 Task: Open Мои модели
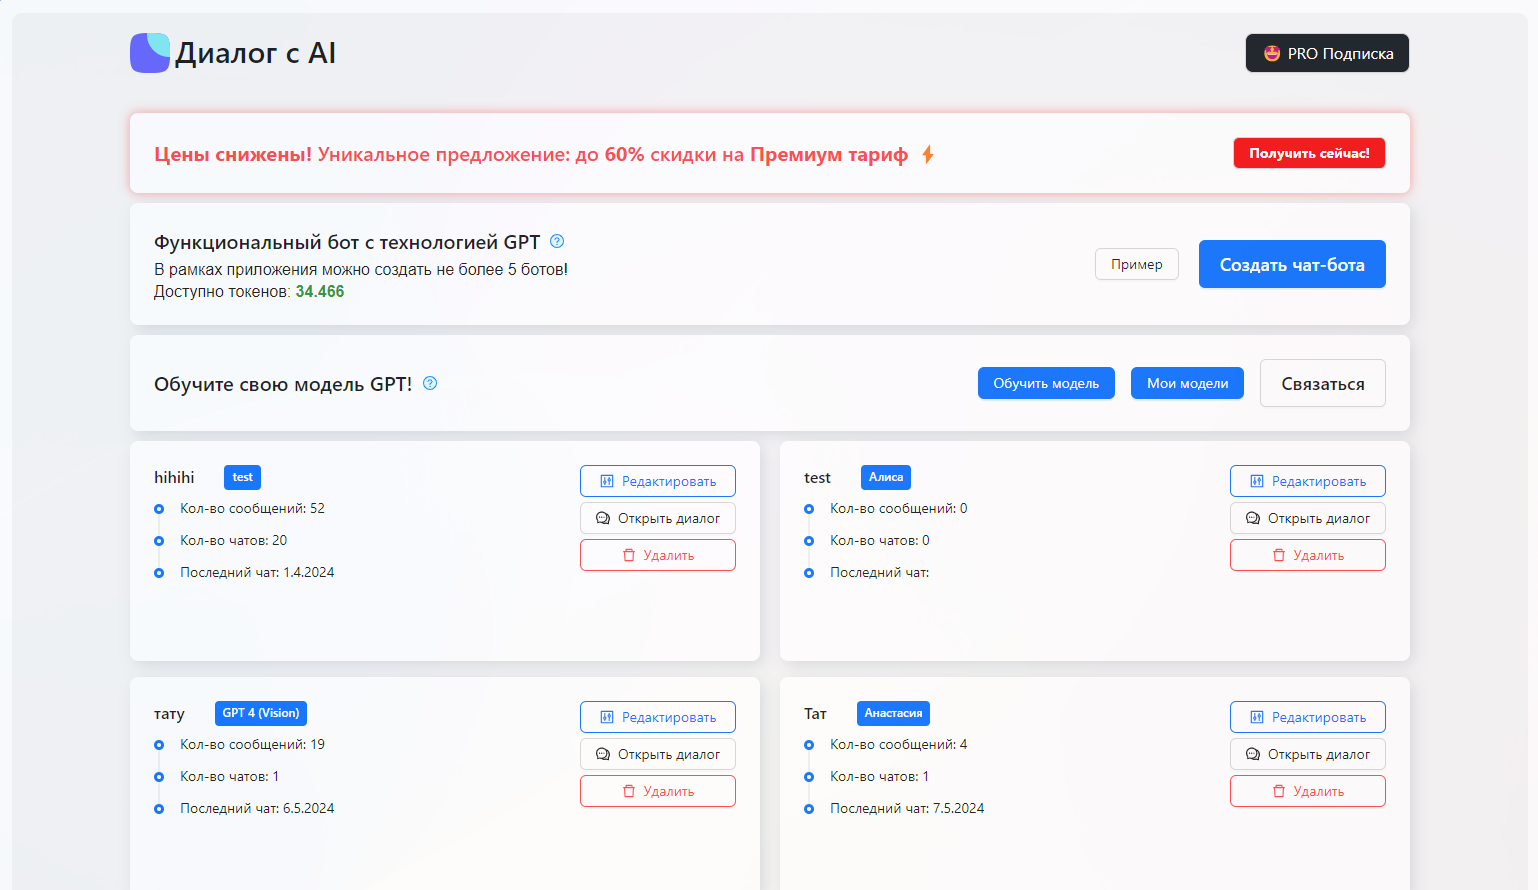point(1187,383)
